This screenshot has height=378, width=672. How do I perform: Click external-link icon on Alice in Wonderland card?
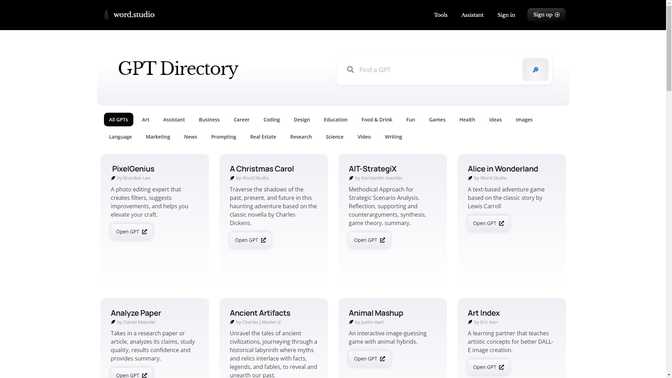pos(501,223)
